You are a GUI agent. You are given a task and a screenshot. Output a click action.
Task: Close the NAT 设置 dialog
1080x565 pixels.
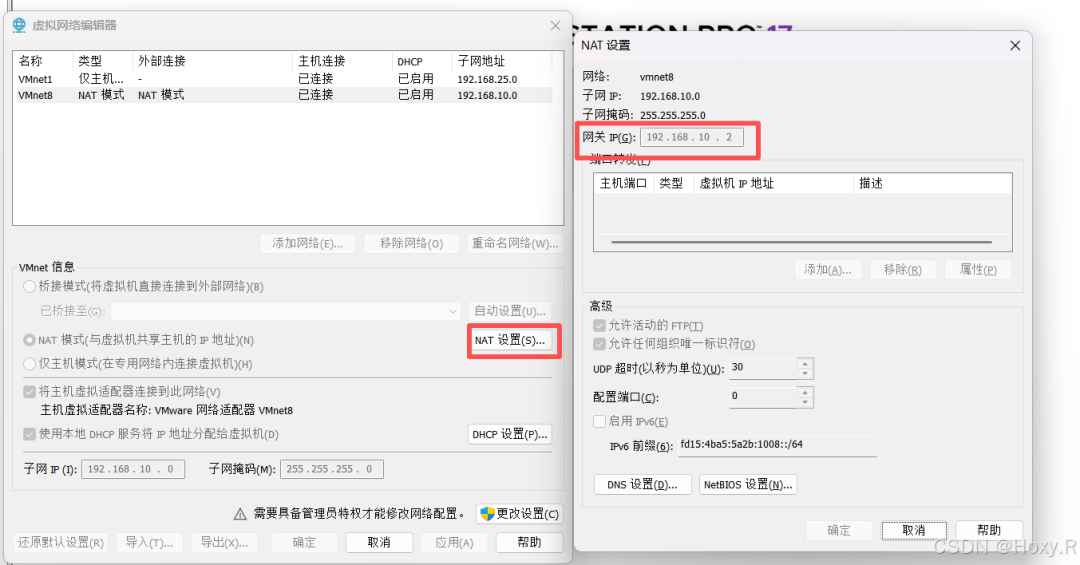point(1015,45)
